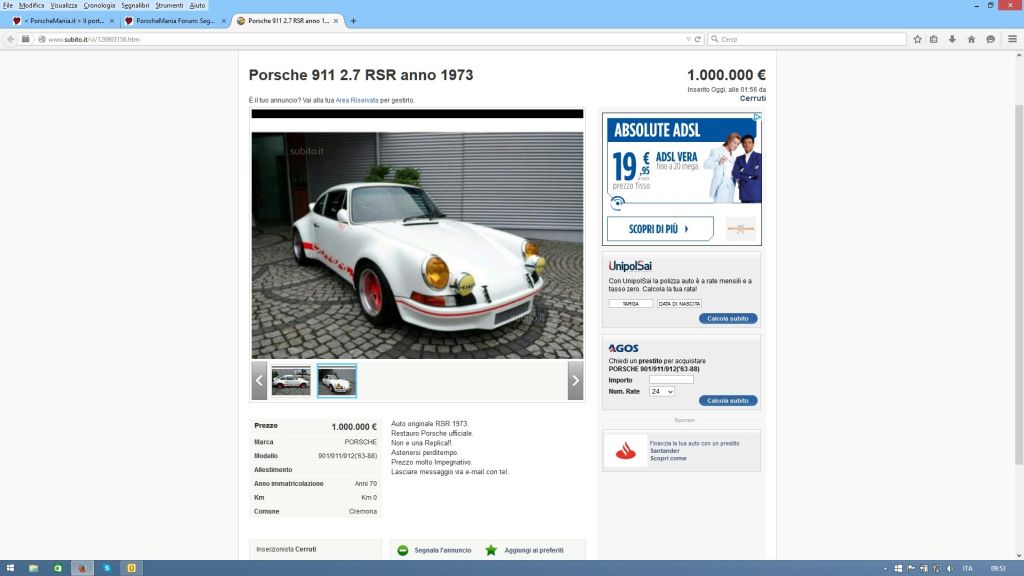Select the first car photo thumbnail
The height and width of the screenshot is (576, 1024).
click(291, 381)
